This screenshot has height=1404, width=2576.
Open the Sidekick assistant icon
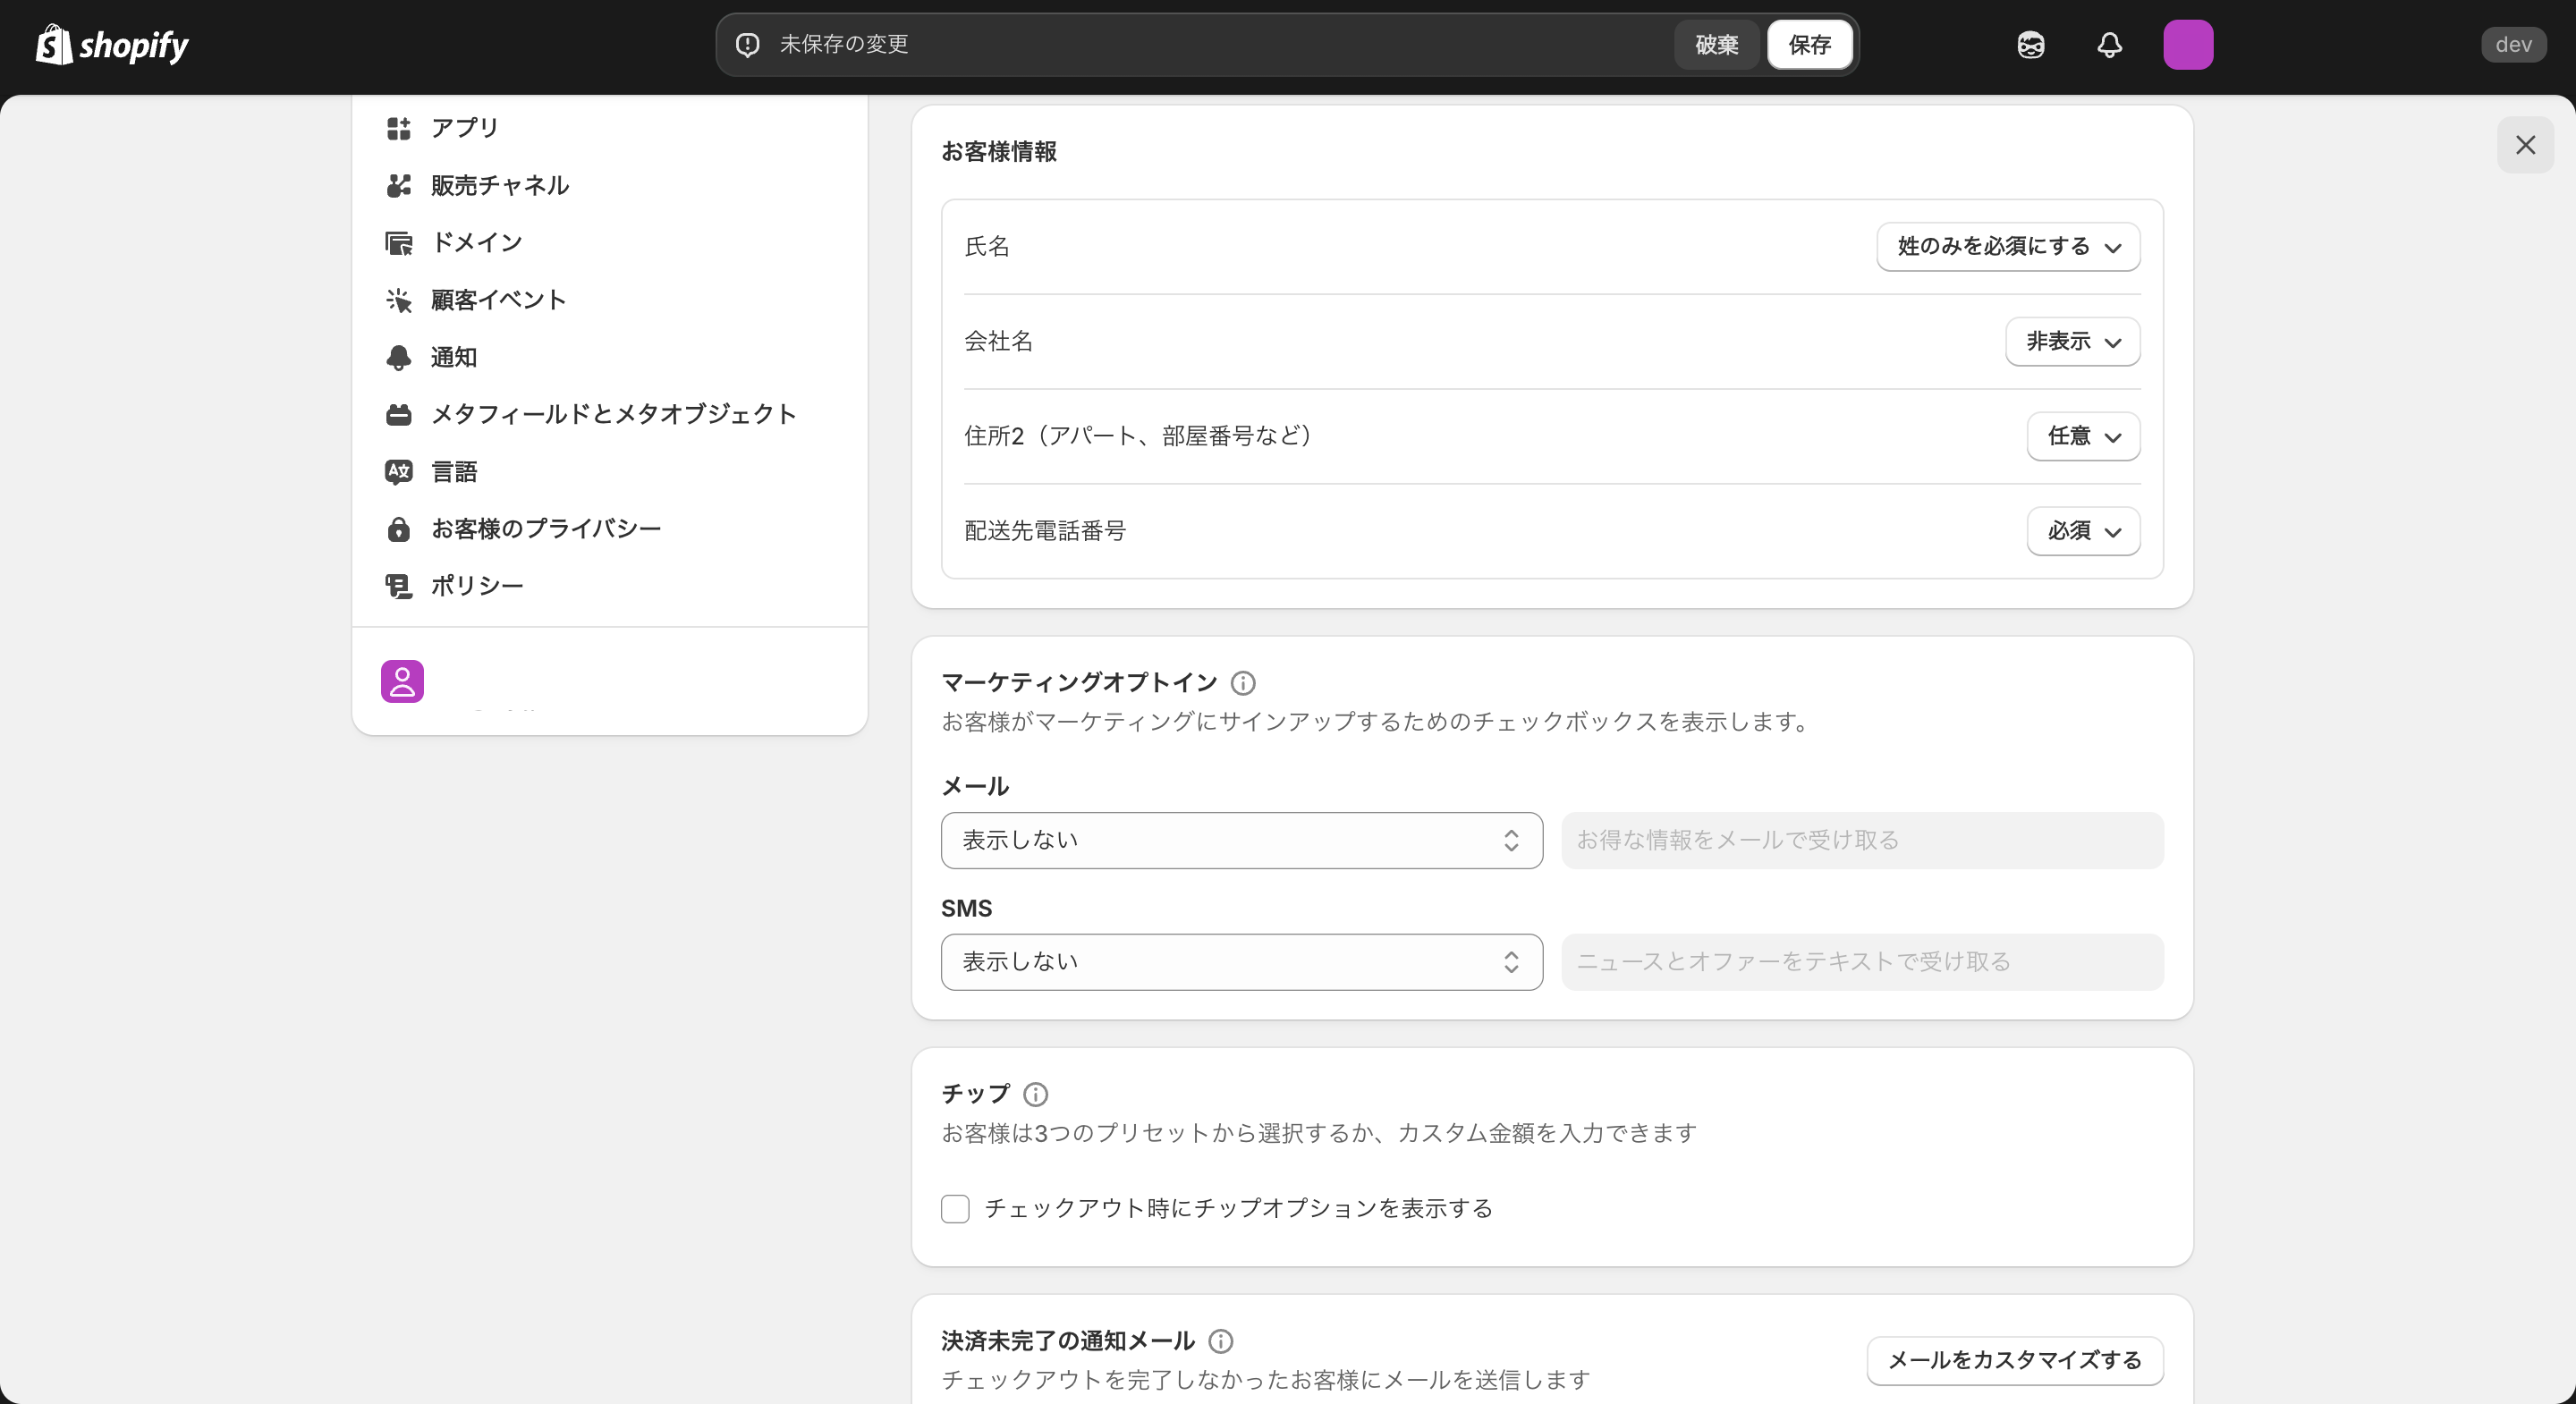click(2030, 45)
